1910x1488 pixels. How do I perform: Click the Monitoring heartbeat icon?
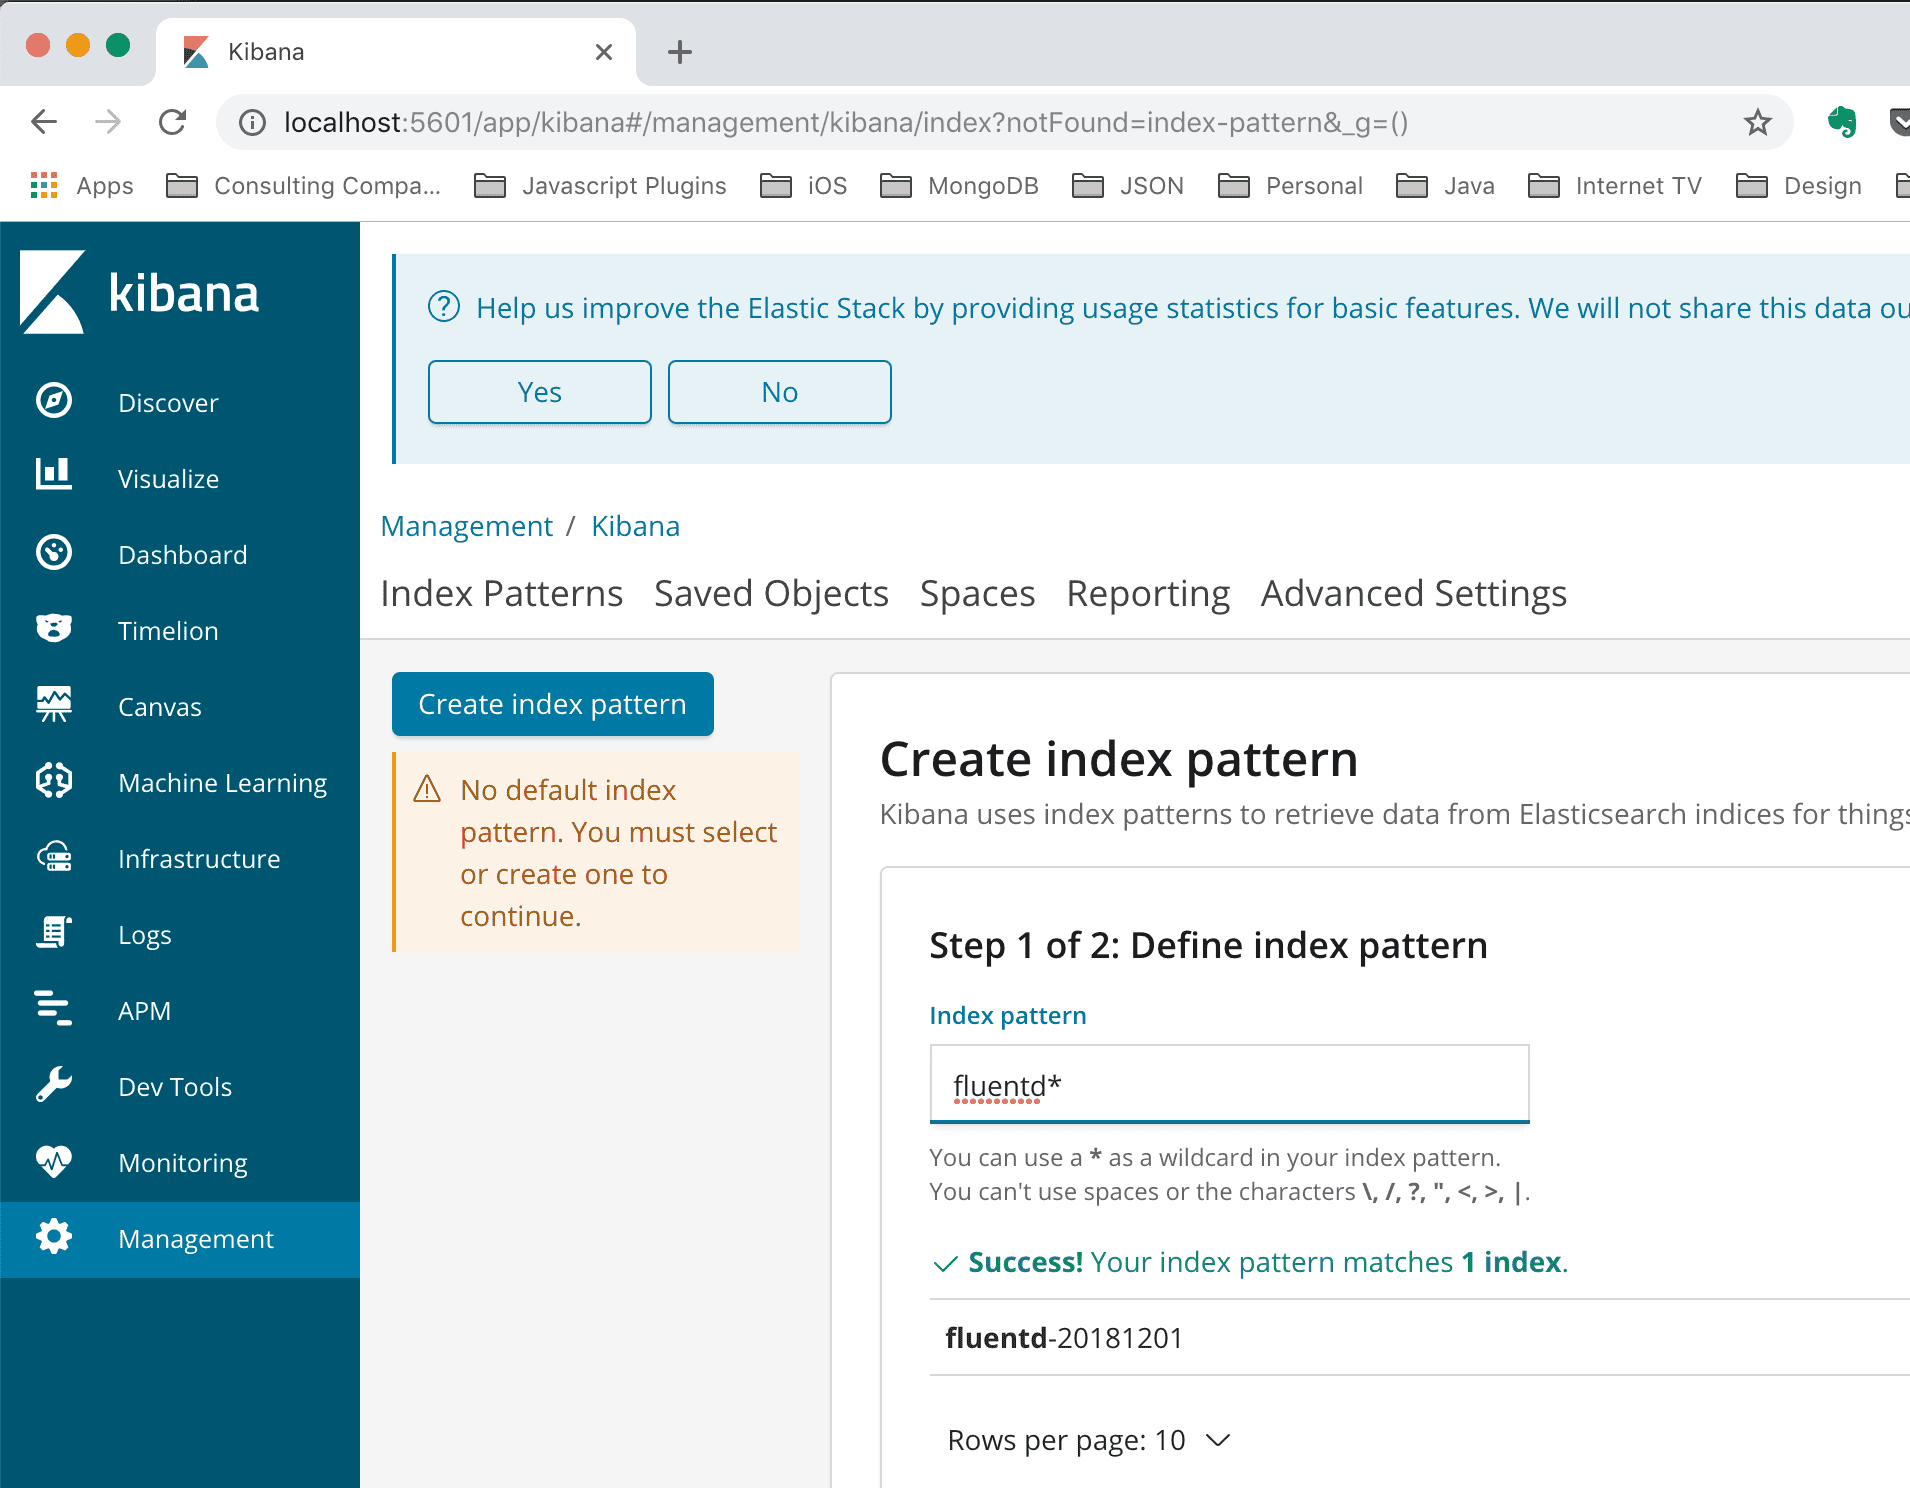click(54, 1161)
